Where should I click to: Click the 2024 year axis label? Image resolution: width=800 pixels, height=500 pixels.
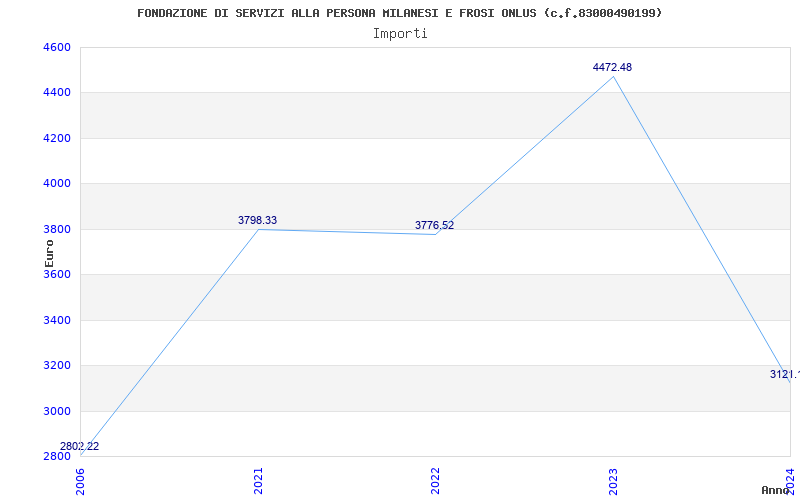790,481
